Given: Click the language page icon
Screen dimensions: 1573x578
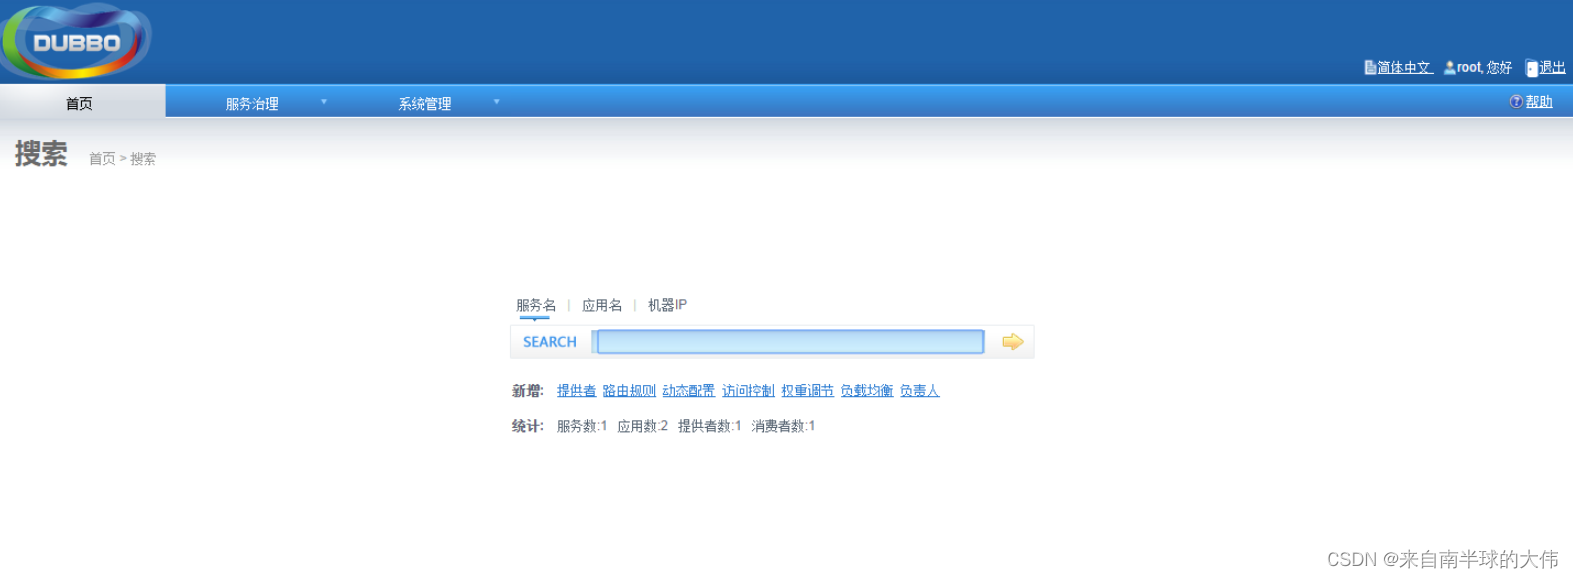Looking at the screenshot, I should (1370, 67).
